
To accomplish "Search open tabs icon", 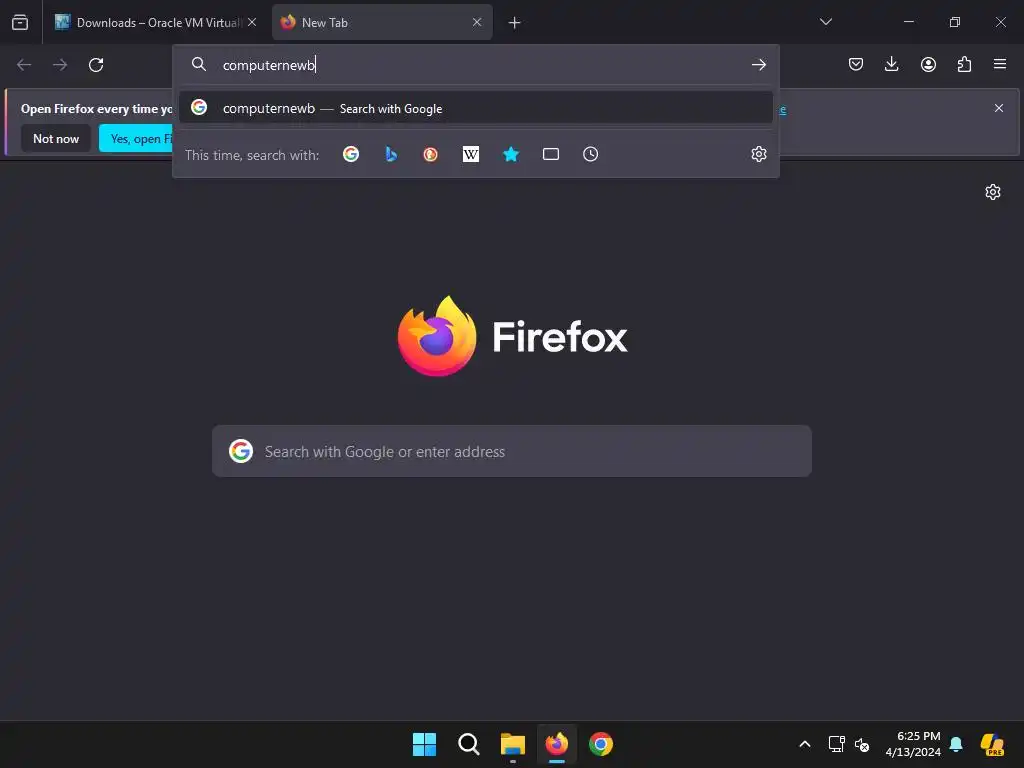I will [551, 154].
